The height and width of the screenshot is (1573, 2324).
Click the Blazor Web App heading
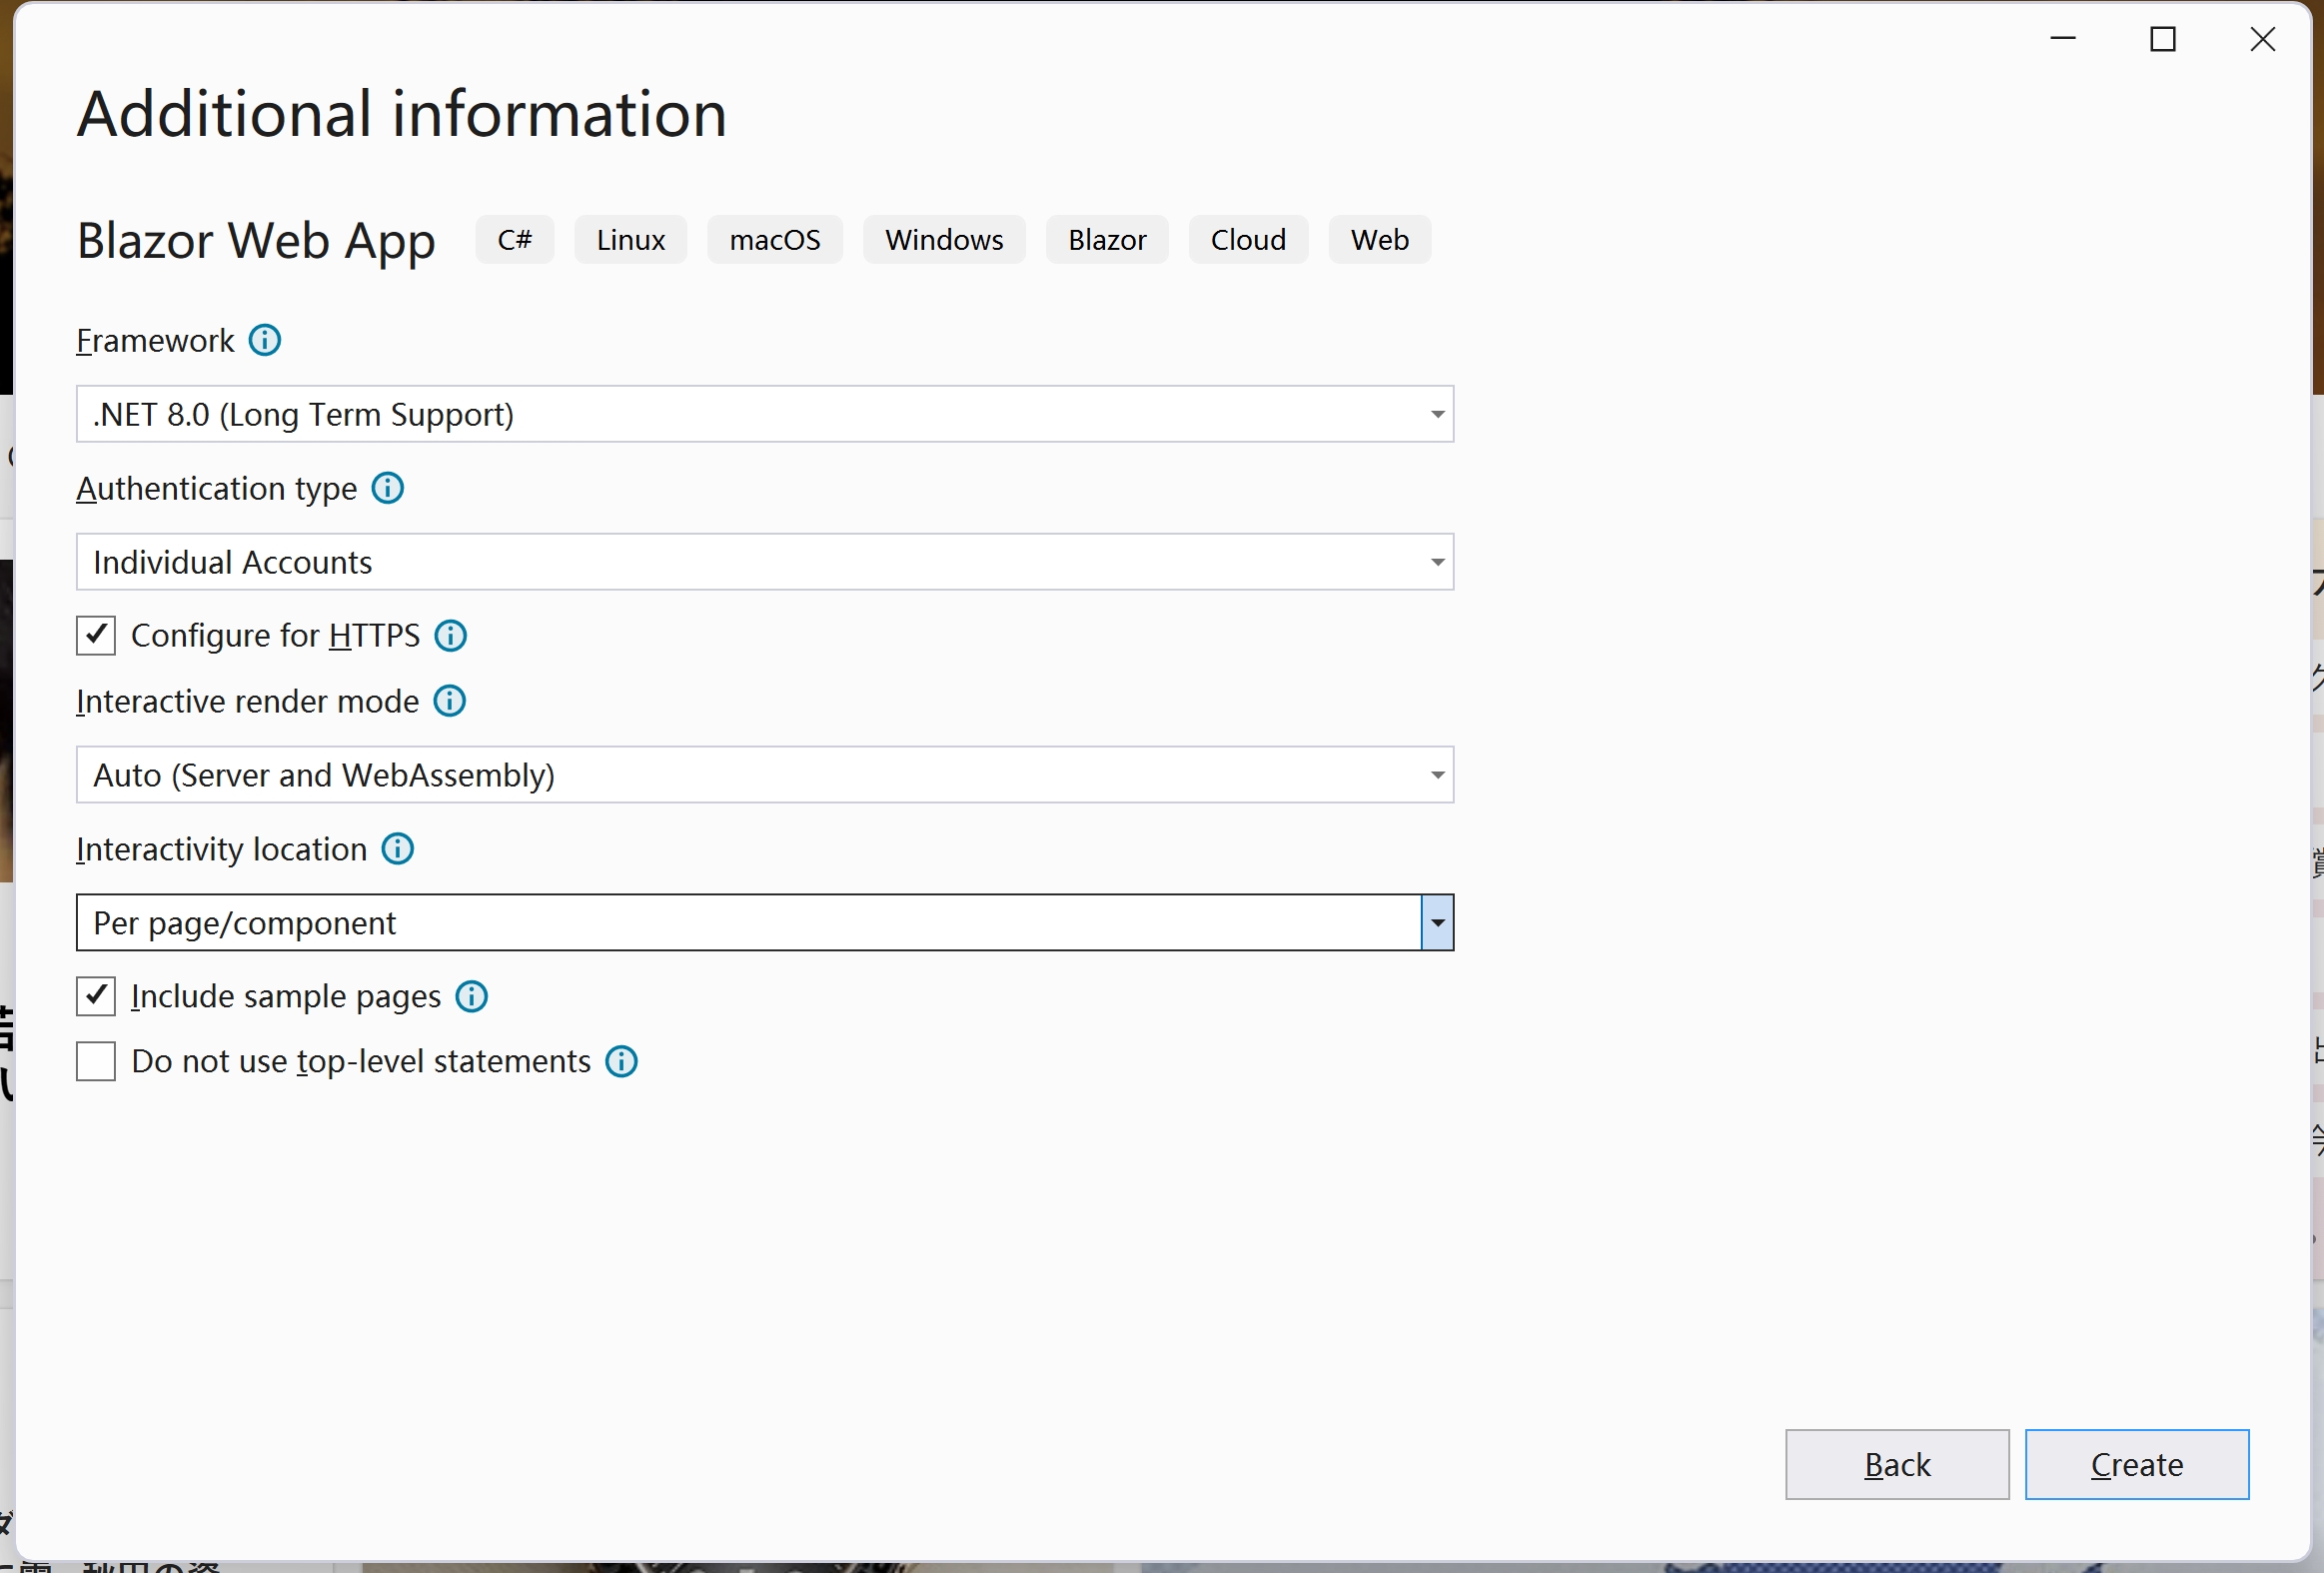point(256,242)
